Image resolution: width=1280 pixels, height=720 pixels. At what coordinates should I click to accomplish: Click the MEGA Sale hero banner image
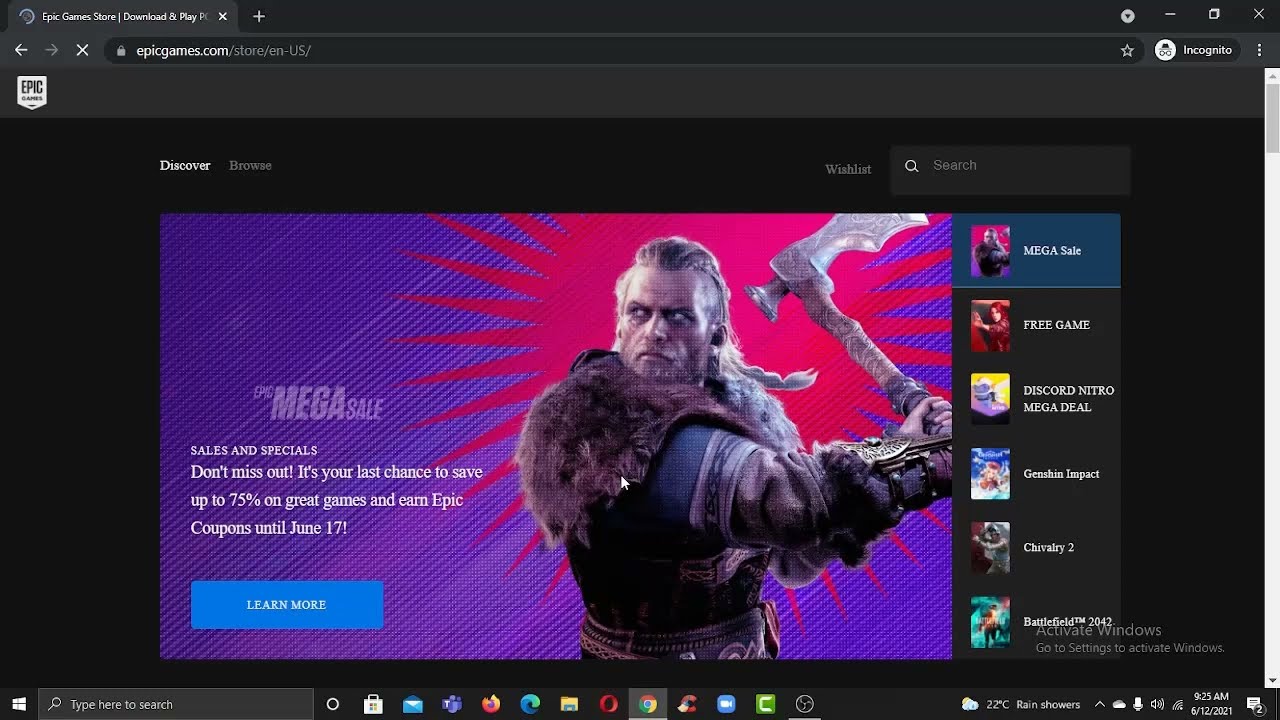click(556, 436)
